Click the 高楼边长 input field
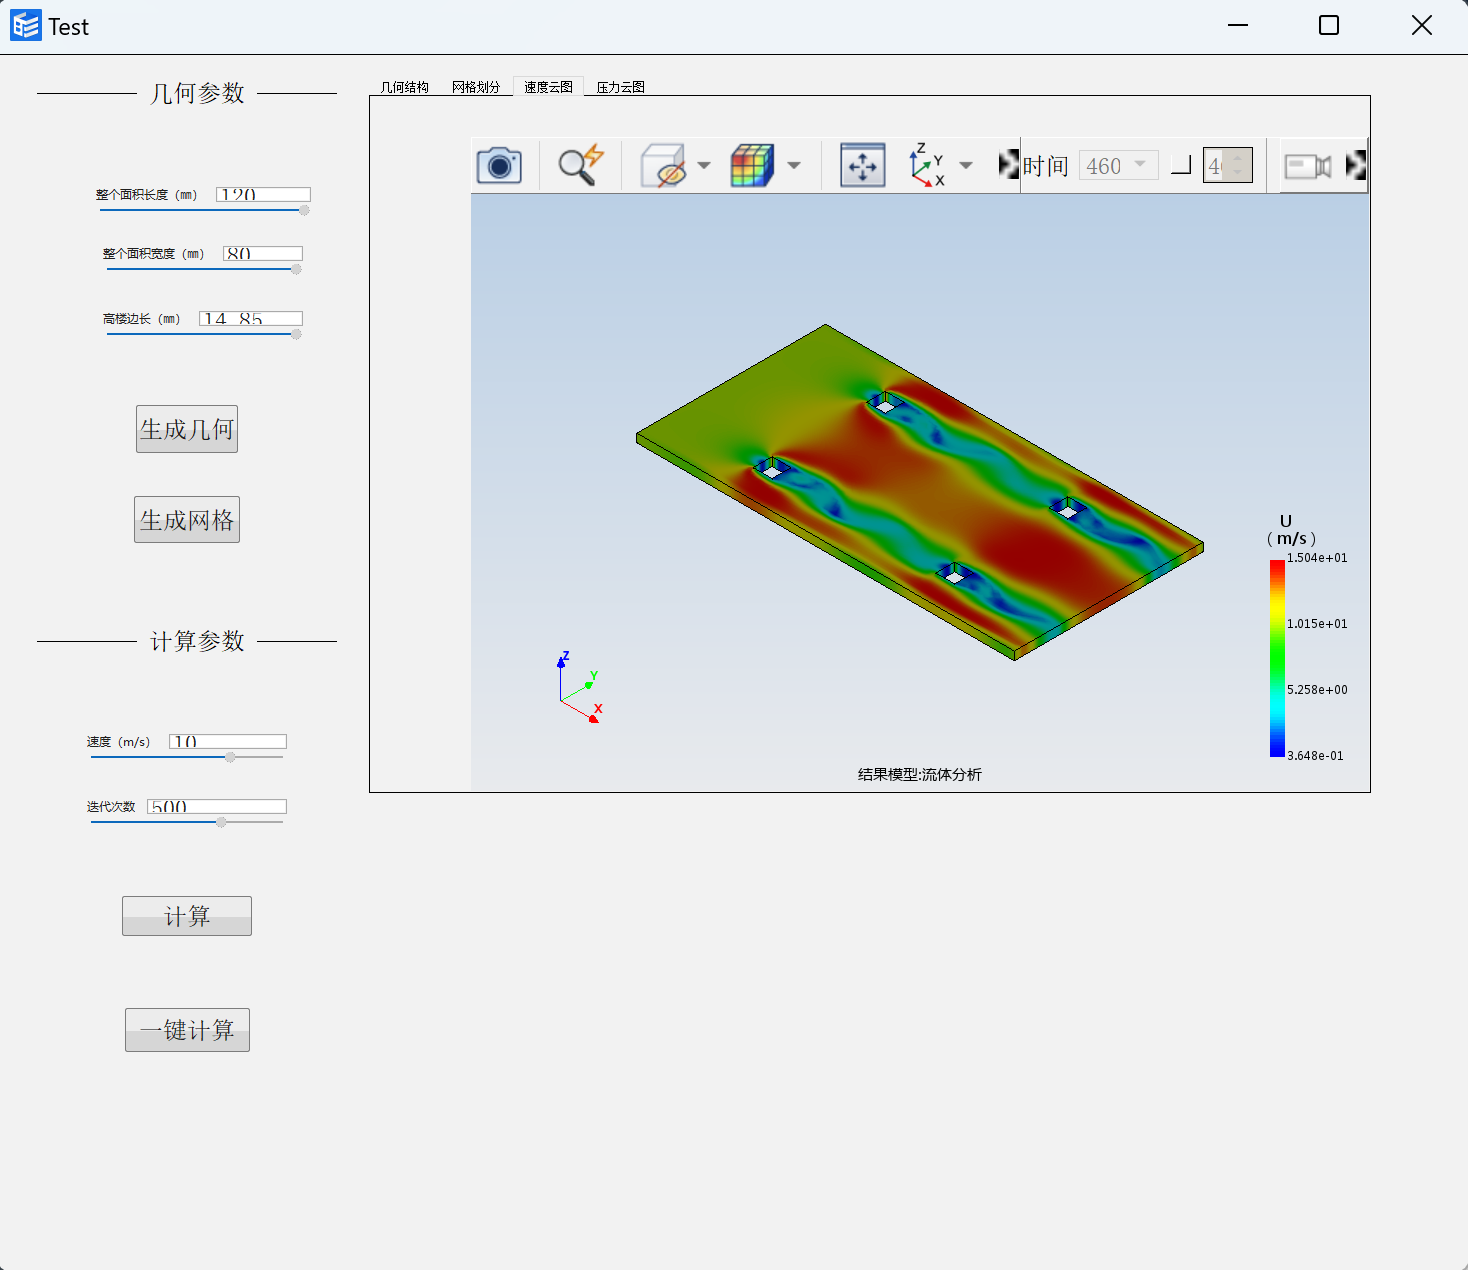The image size is (1468, 1270). tap(251, 318)
